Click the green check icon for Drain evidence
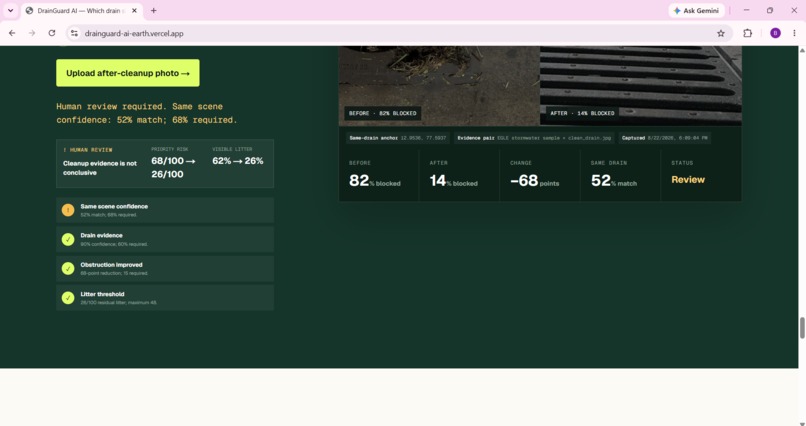 (x=68, y=239)
